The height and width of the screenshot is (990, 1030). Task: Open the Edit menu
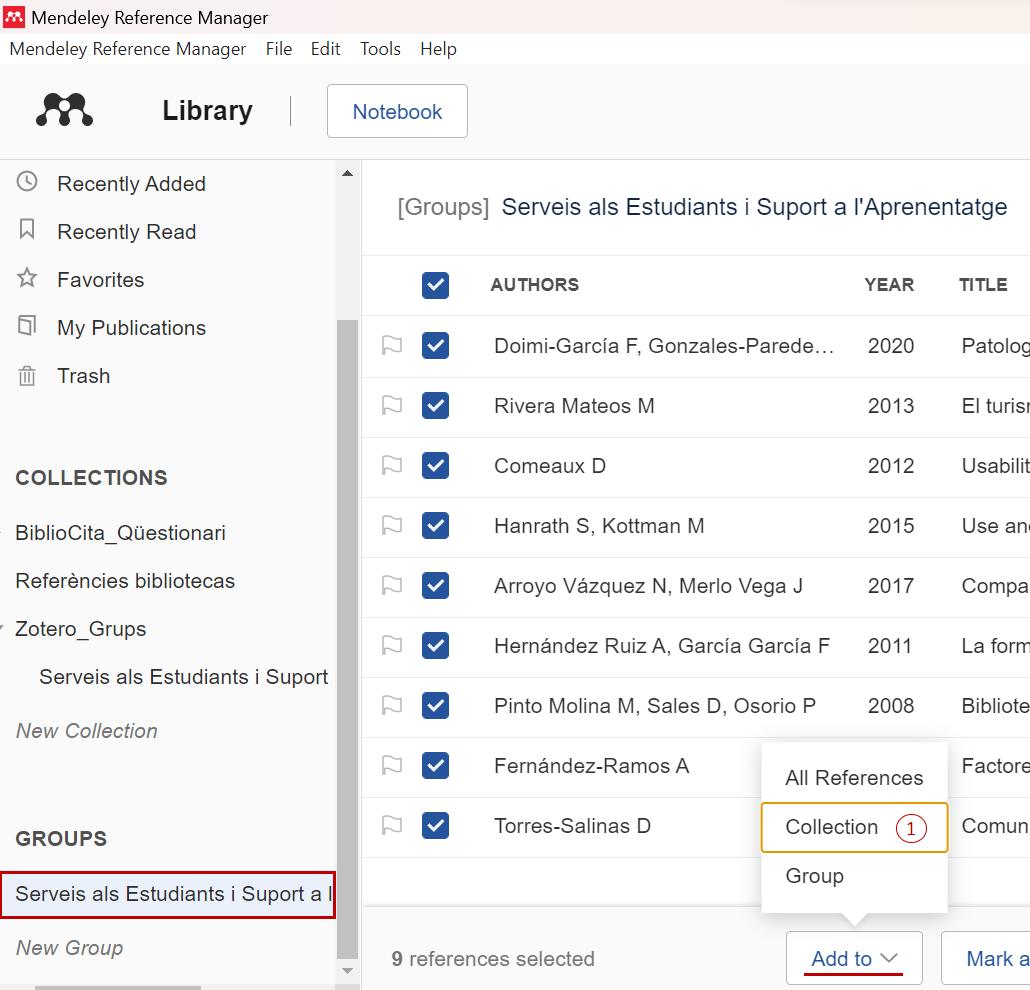point(325,49)
